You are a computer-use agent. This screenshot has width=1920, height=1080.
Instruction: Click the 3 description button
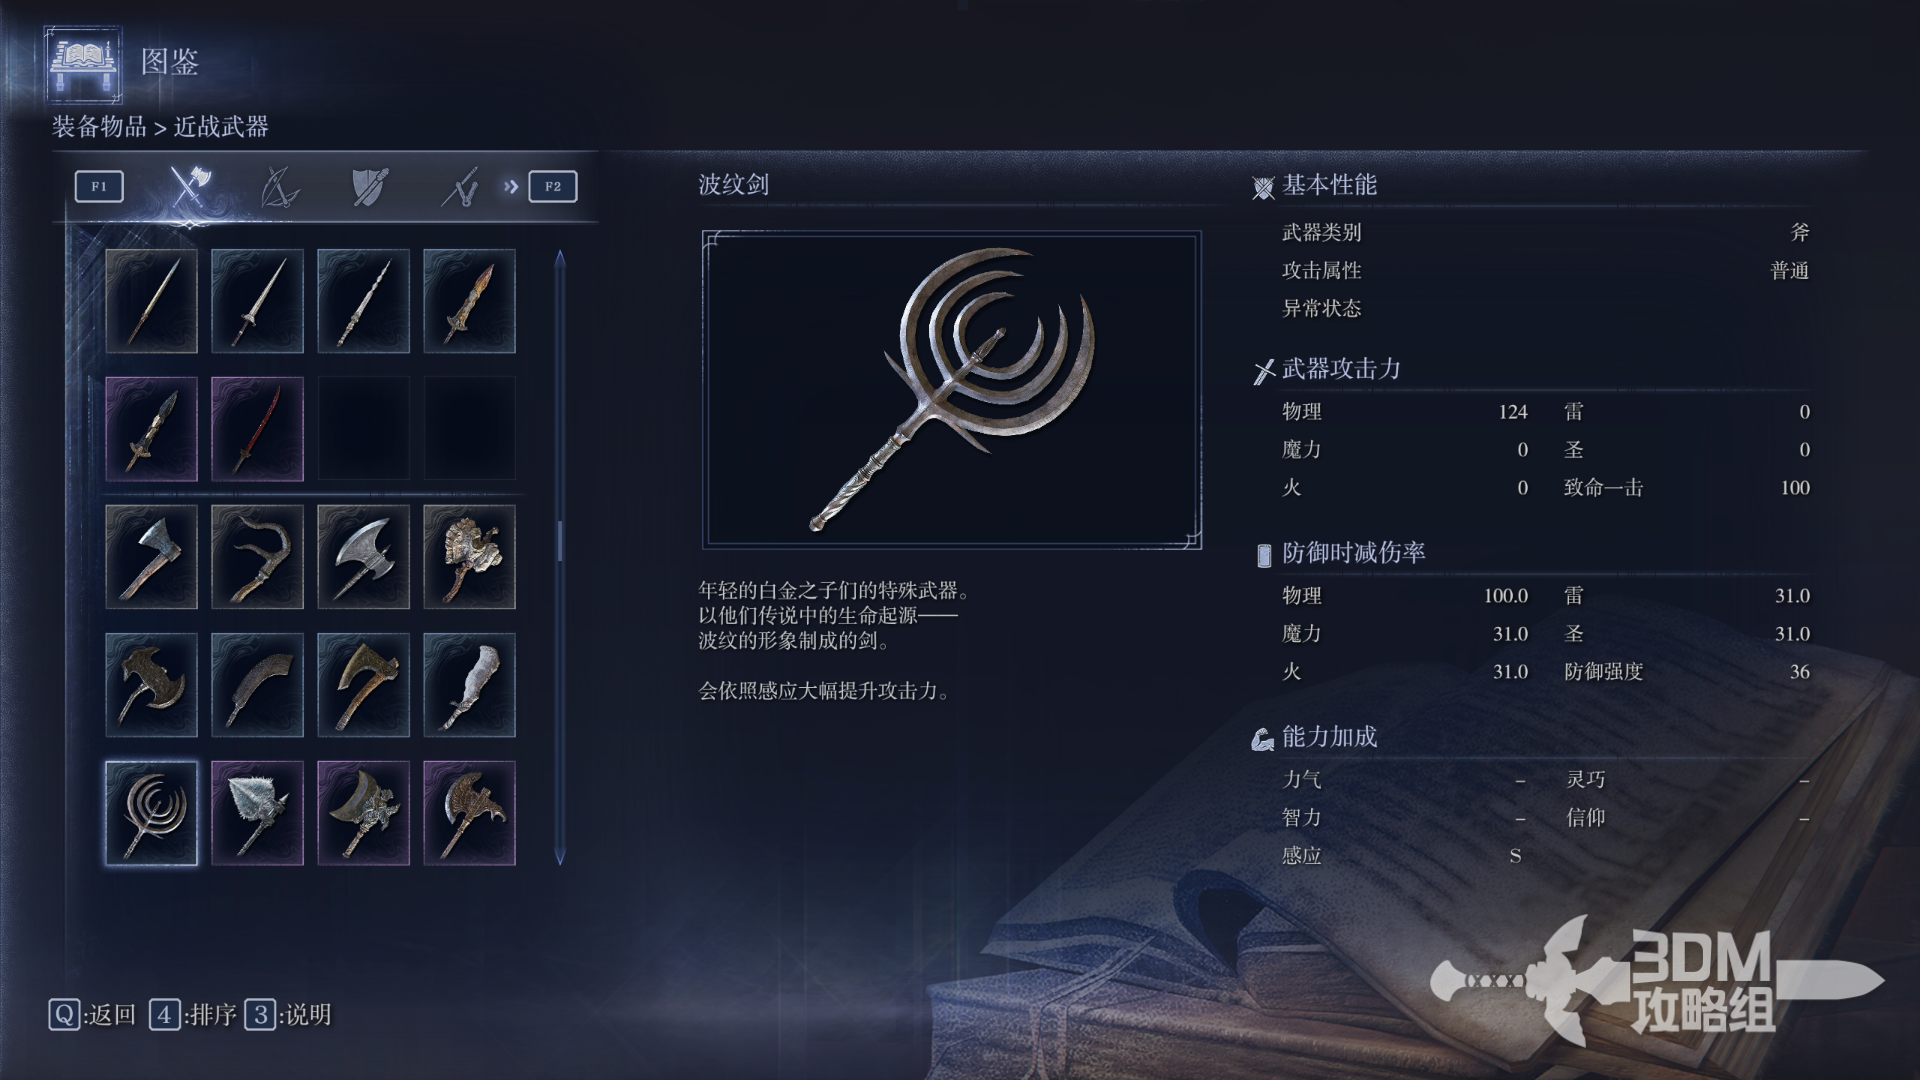click(x=289, y=1015)
